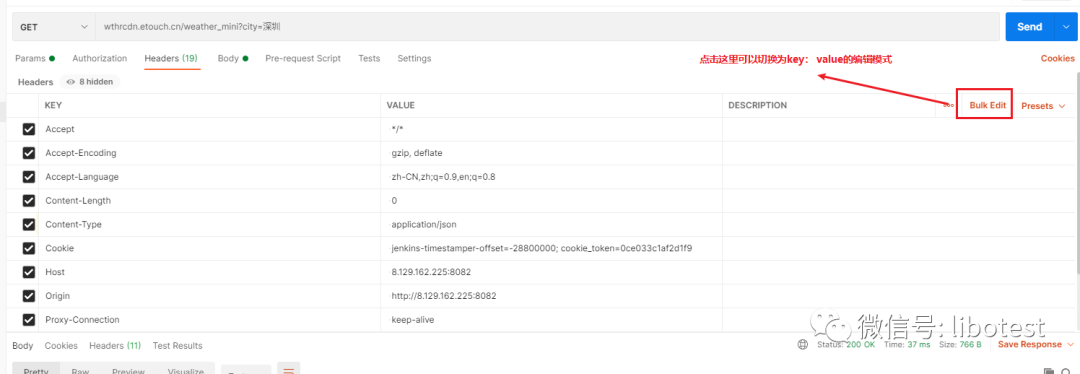
Task: Click the Status 200 OK indicator
Action: [846, 344]
